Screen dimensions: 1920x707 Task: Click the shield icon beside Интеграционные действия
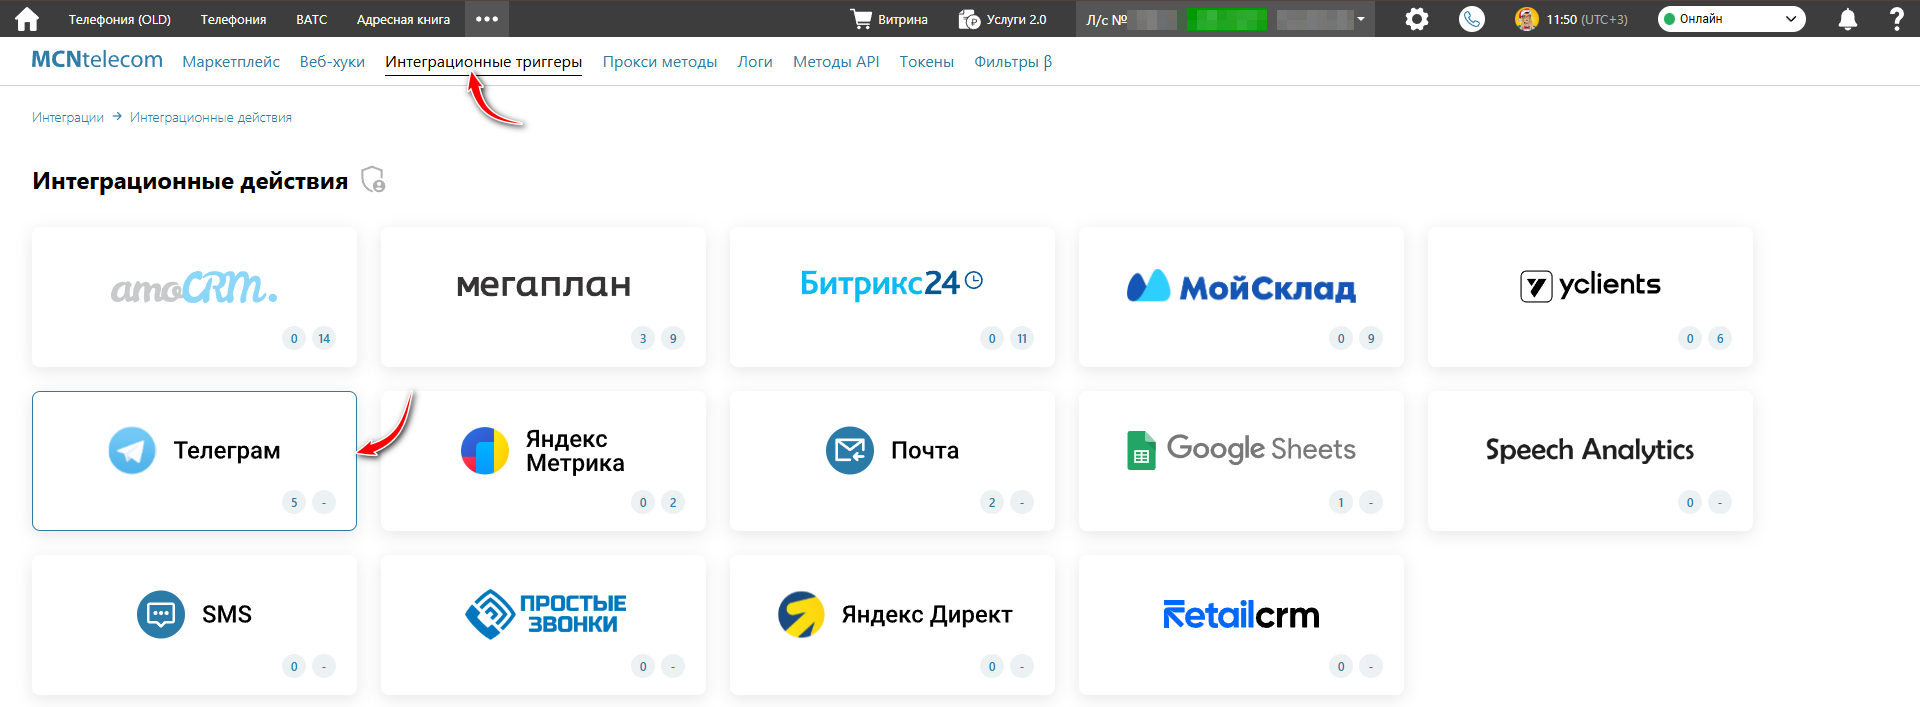click(373, 179)
